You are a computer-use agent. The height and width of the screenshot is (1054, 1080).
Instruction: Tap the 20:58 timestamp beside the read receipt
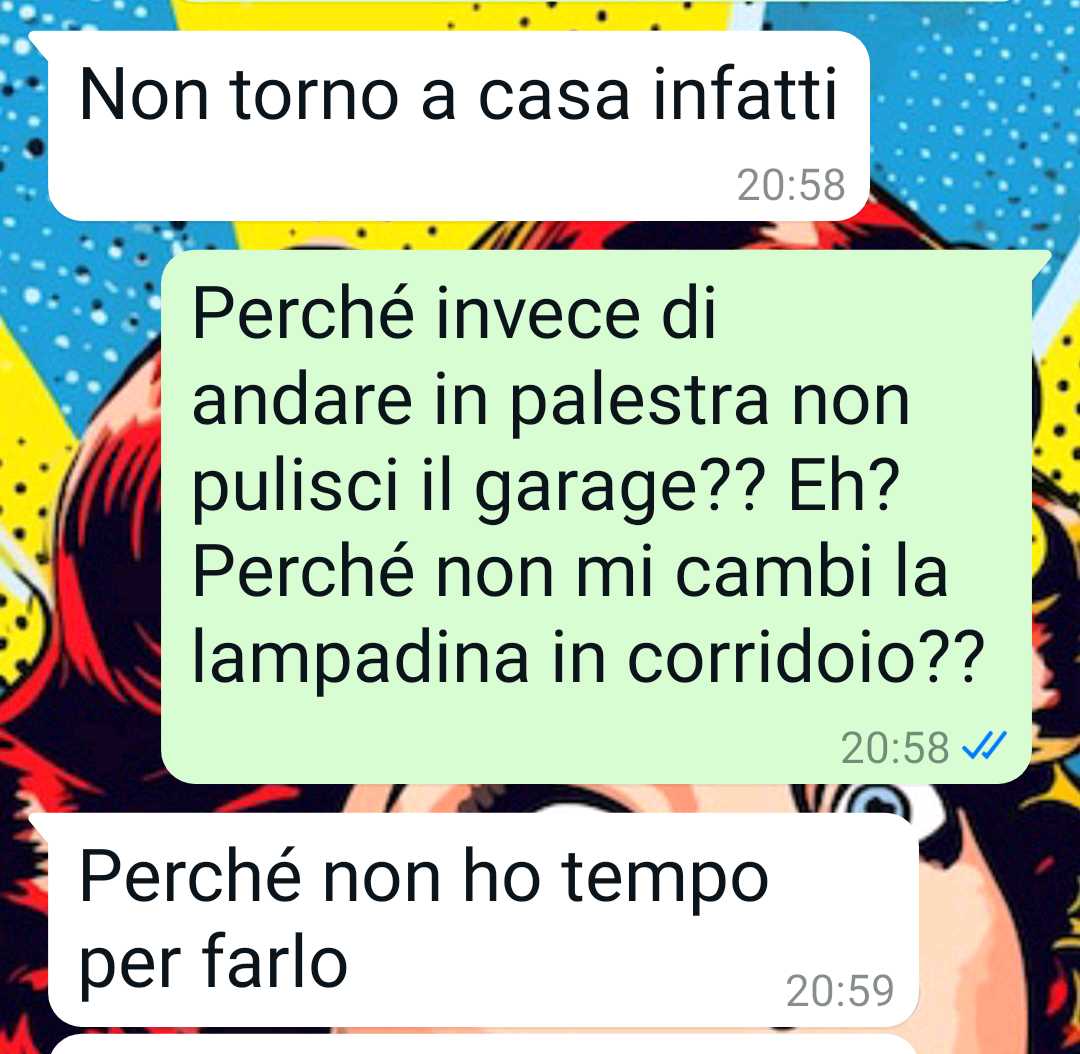click(895, 747)
